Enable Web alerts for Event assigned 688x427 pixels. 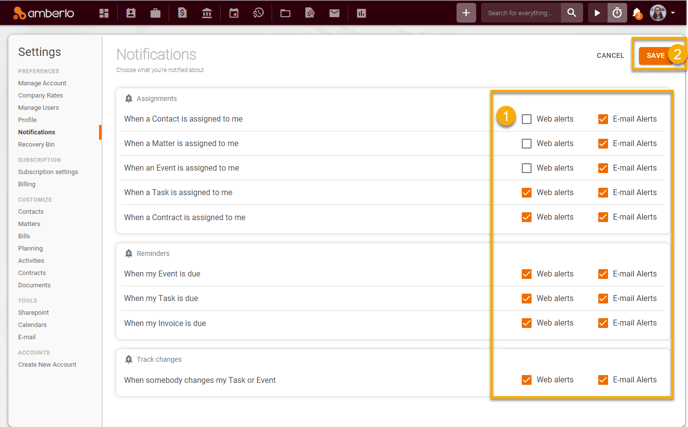coord(527,168)
